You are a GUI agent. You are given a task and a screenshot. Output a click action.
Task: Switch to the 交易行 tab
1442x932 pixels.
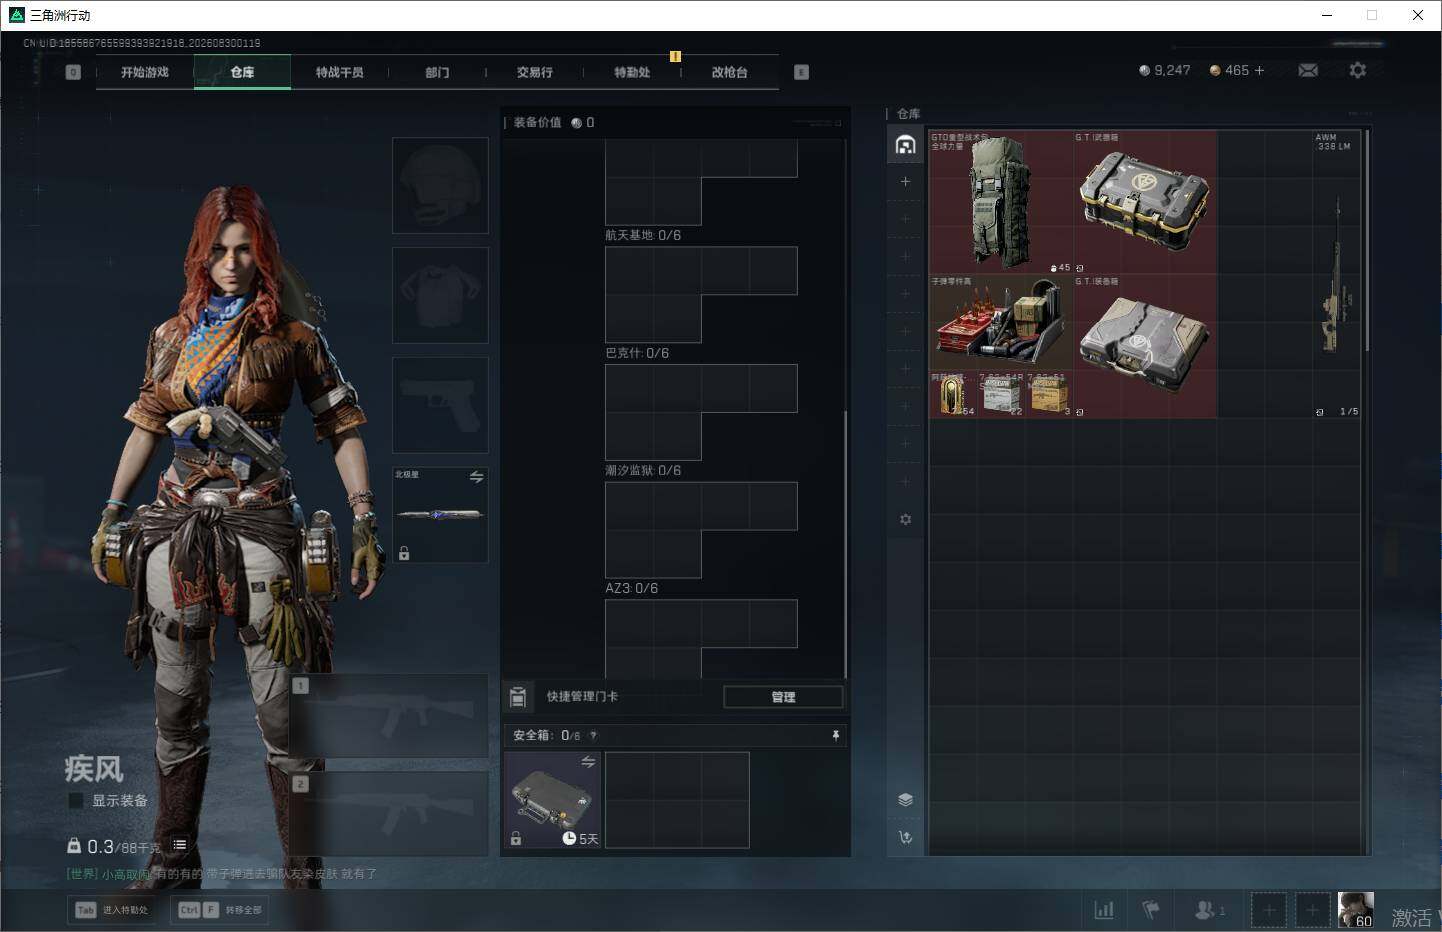point(534,72)
